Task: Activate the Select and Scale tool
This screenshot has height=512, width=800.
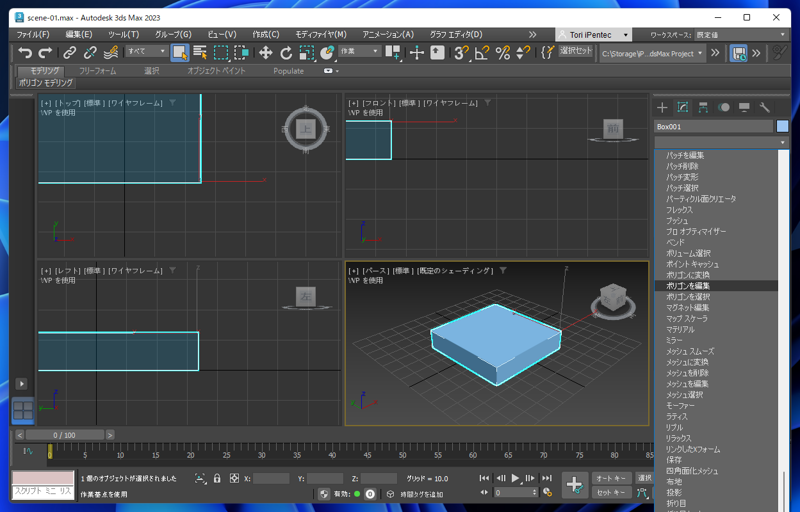Action: (x=307, y=52)
